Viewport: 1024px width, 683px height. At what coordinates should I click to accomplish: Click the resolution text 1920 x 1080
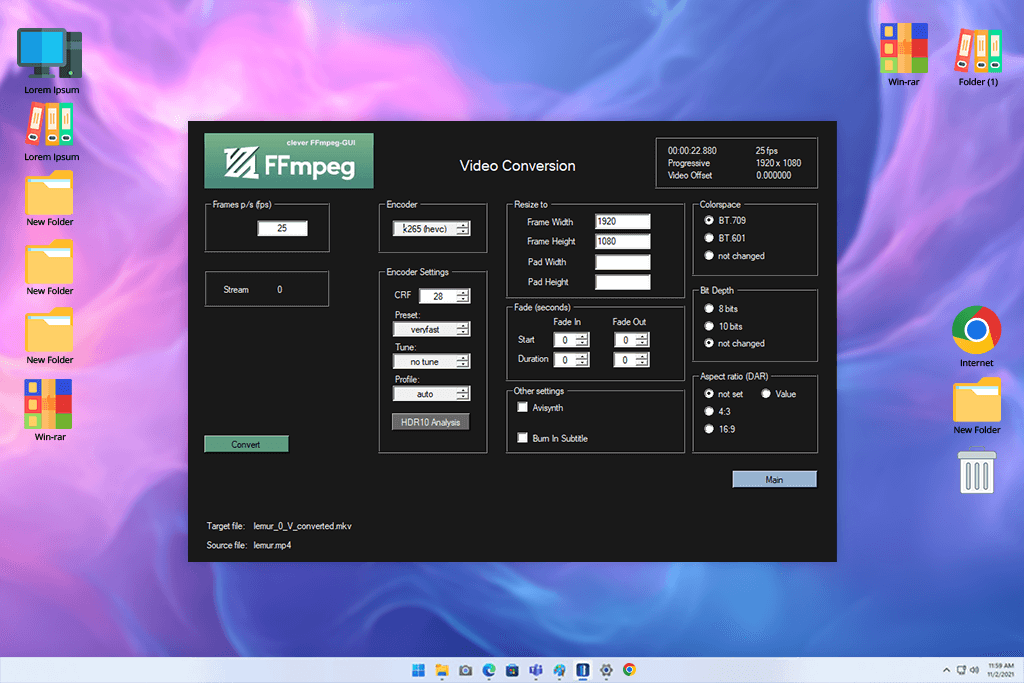(778, 163)
